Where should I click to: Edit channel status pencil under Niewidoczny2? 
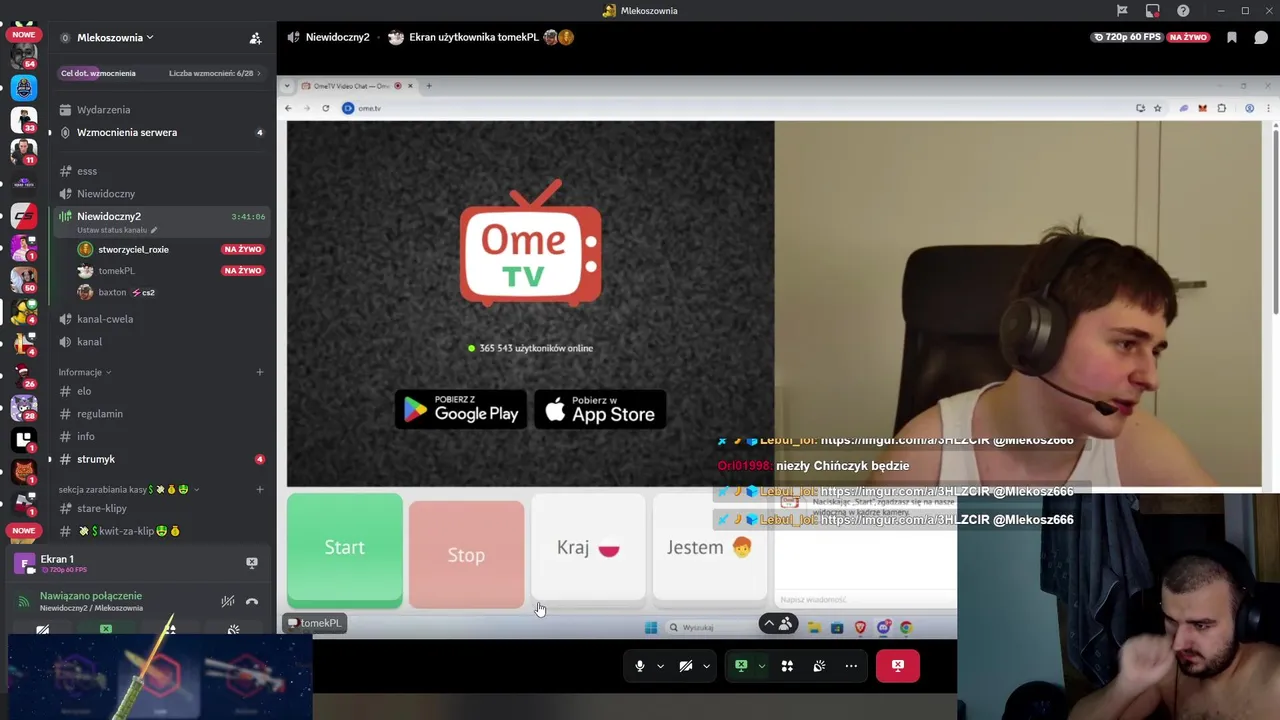154,230
